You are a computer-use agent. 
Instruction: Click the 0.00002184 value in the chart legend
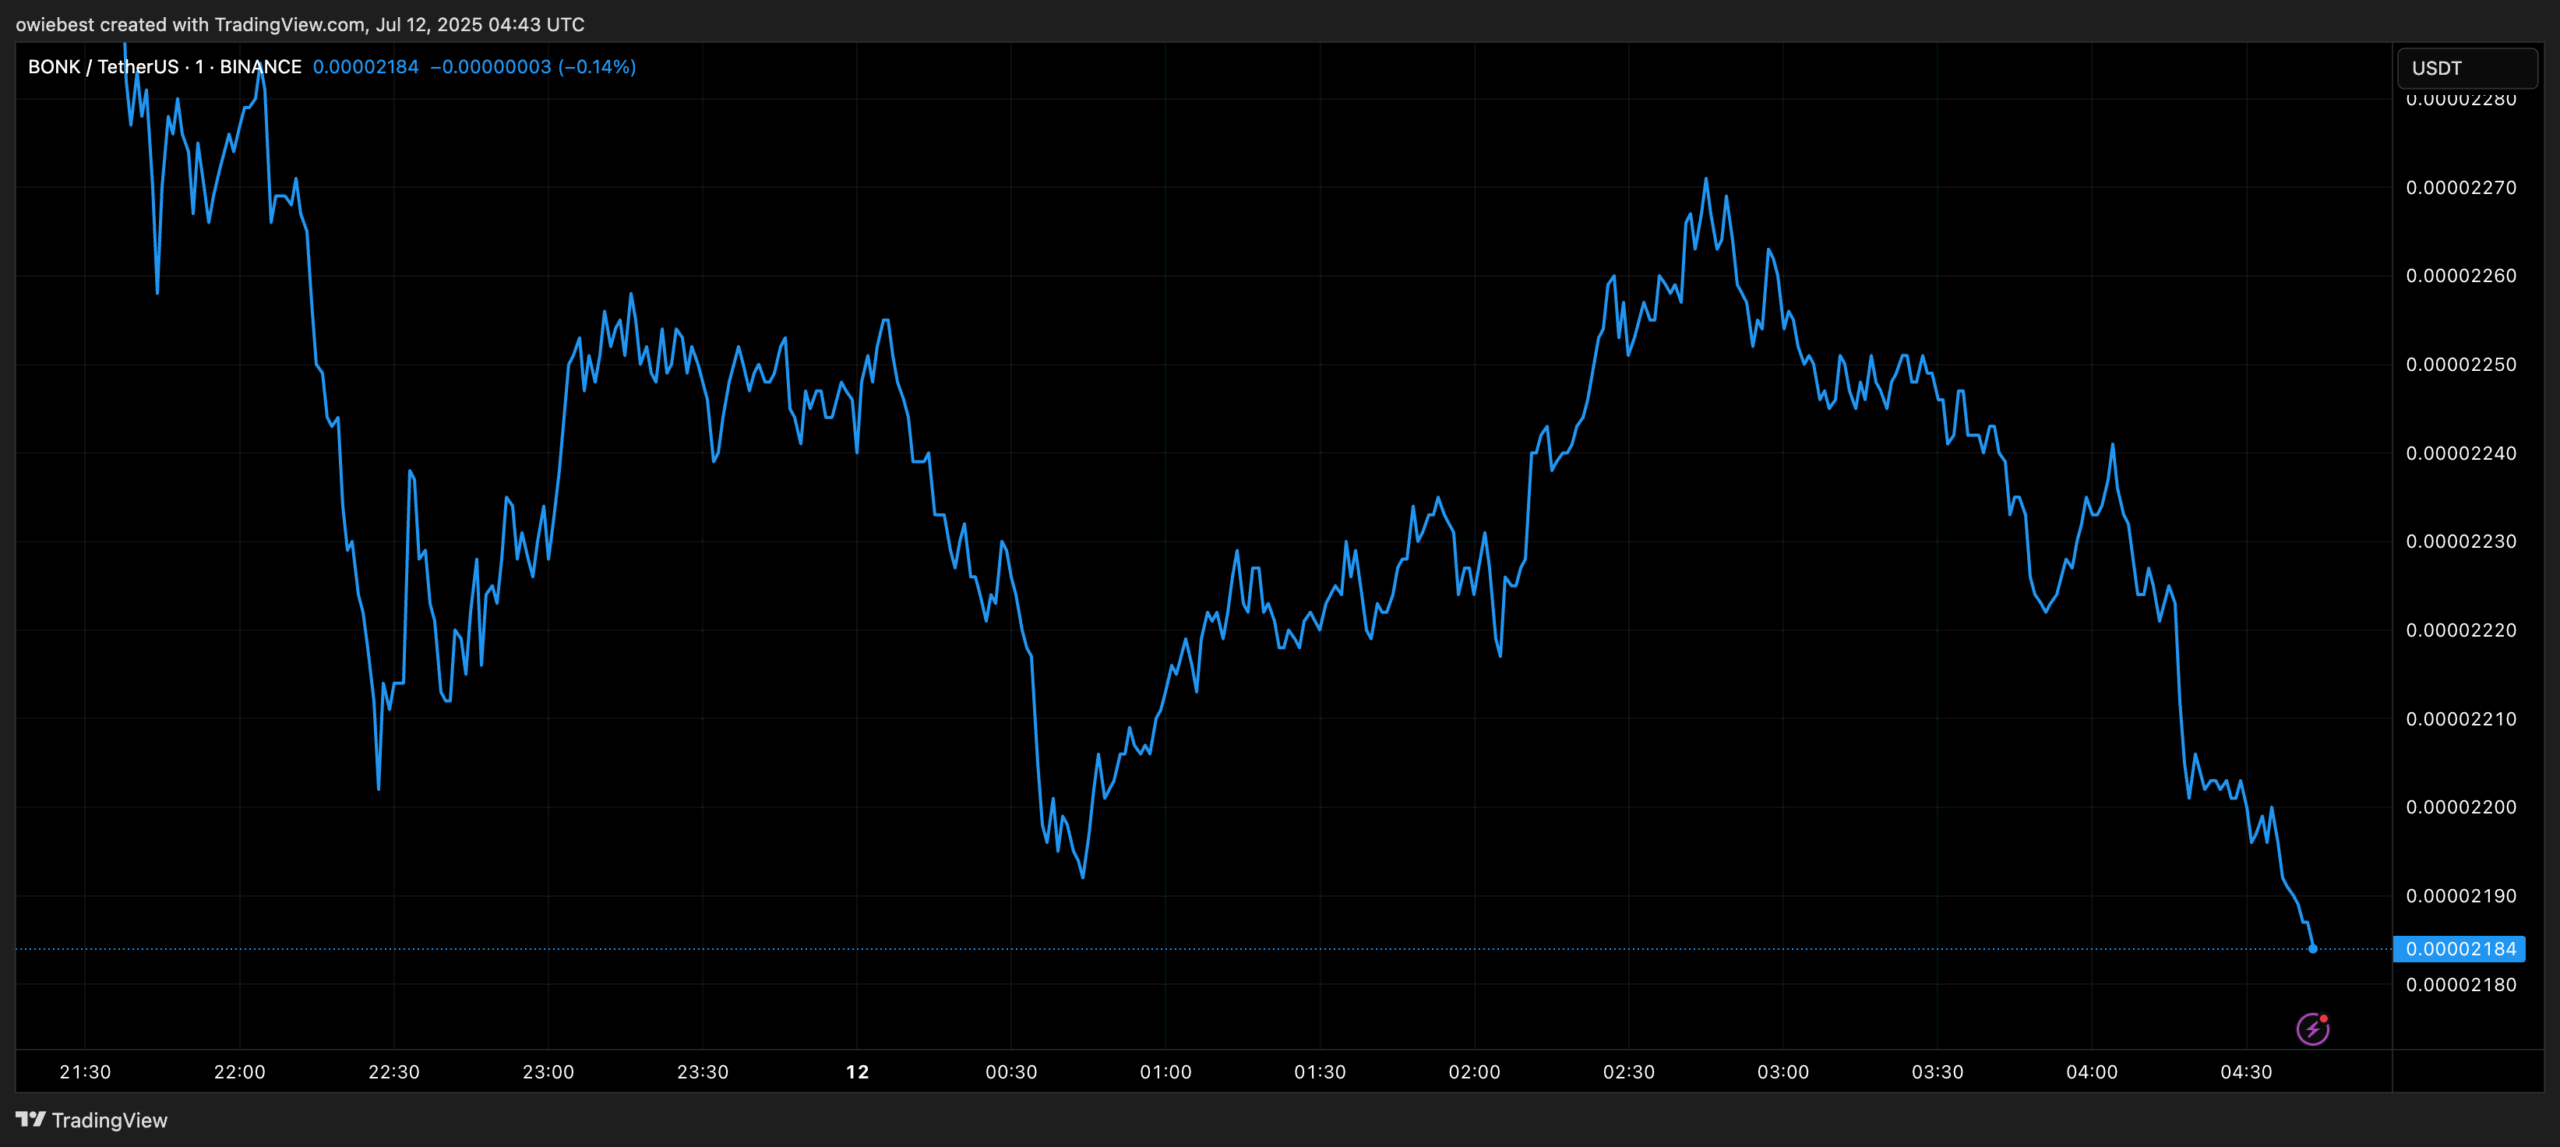[x=366, y=67]
